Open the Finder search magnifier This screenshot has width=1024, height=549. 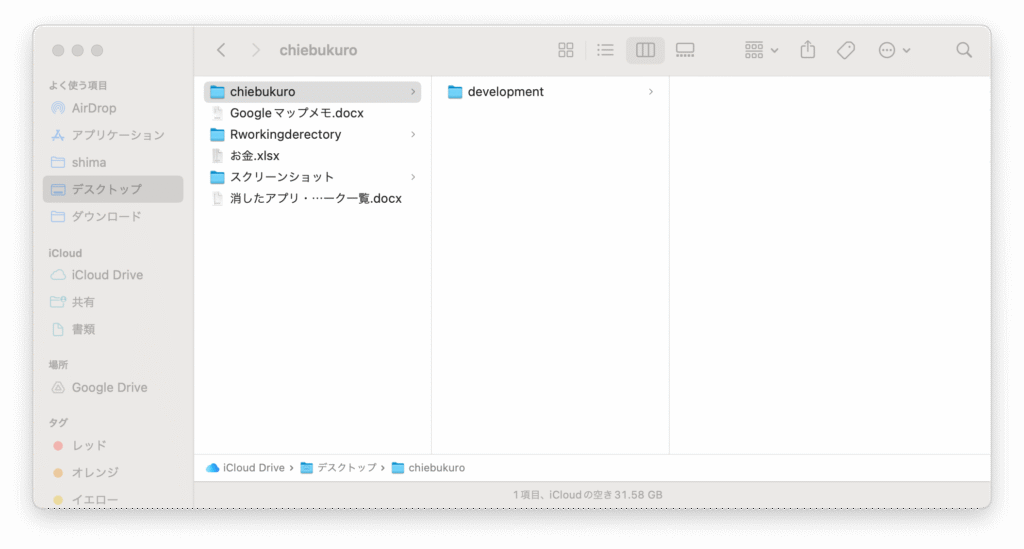[964, 50]
